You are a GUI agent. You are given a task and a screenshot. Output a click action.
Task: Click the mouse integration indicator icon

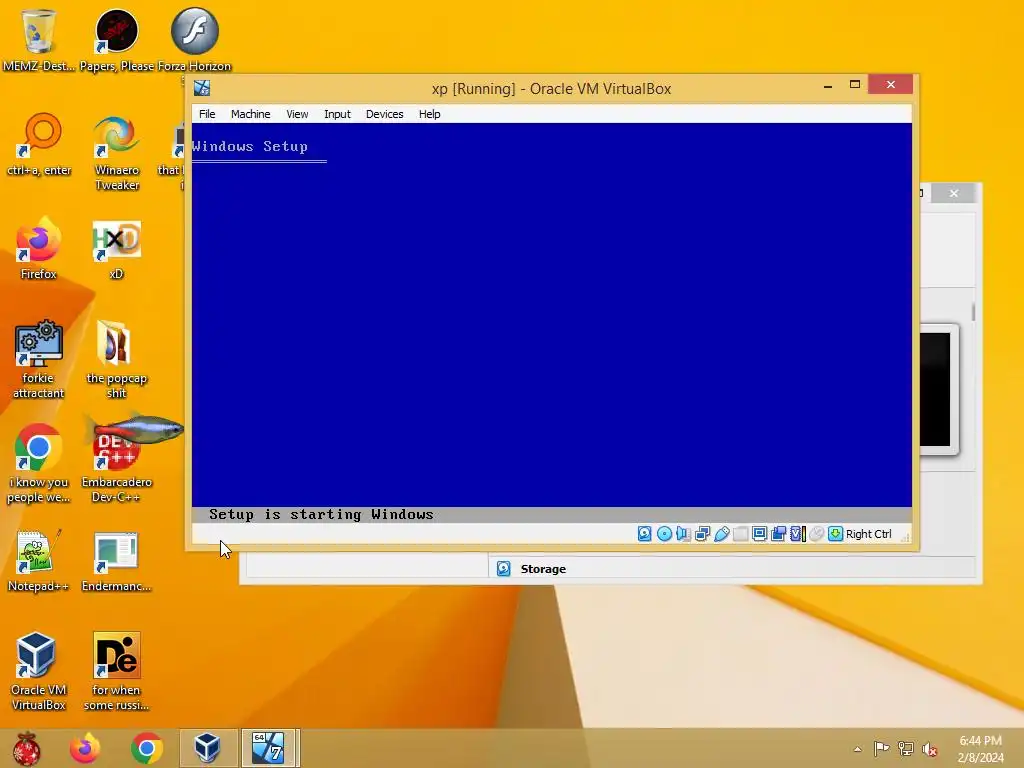click(x=816, y=534)
